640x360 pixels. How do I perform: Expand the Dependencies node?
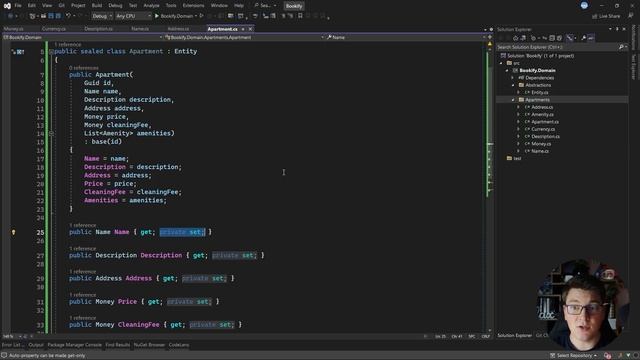pyautogui.click(x=513, y=78)
